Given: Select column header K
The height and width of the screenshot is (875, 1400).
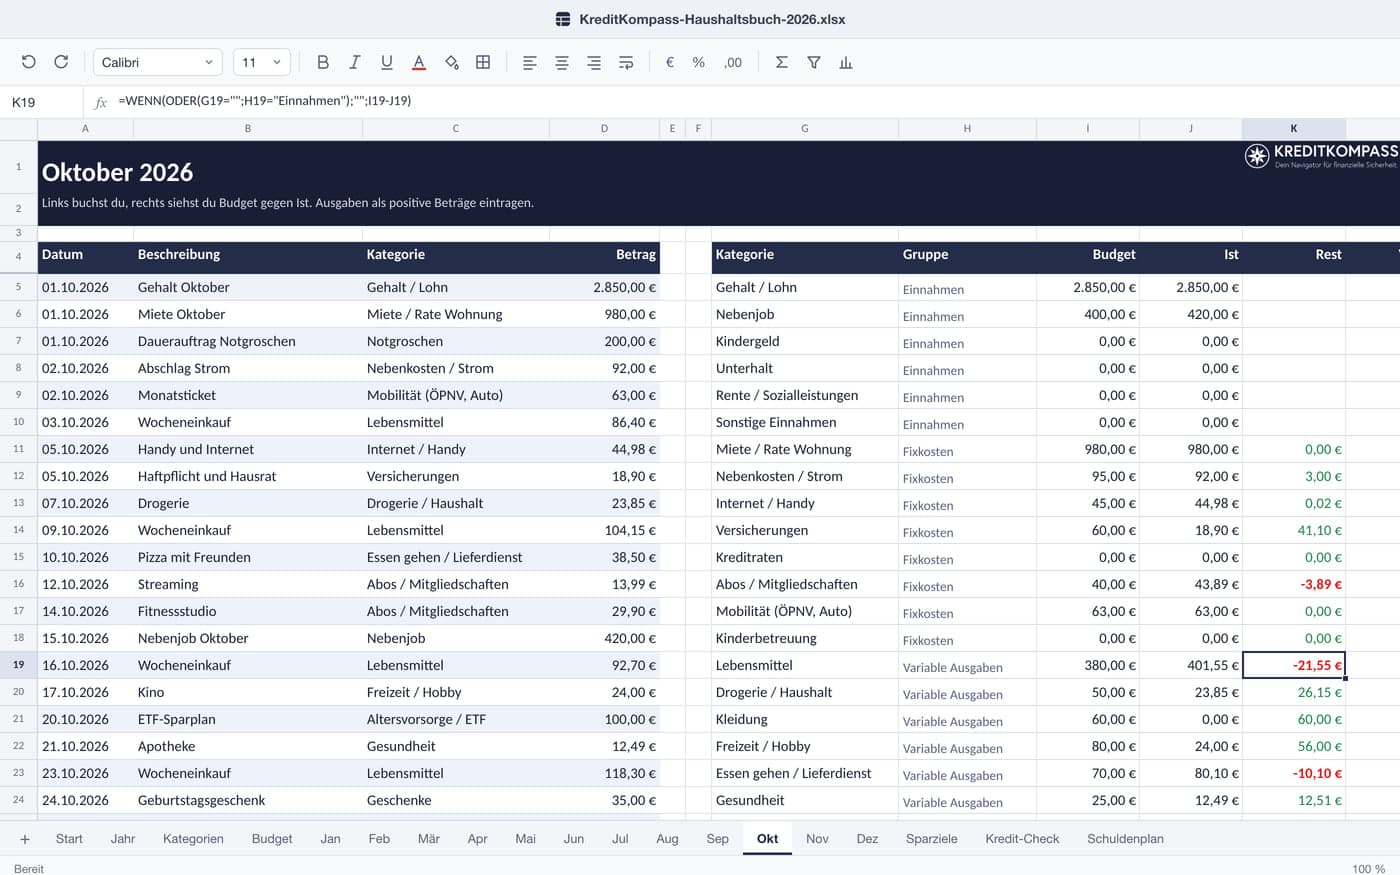Looking at the screenshot, I should pyautogui.click(x=1294, y=129).
